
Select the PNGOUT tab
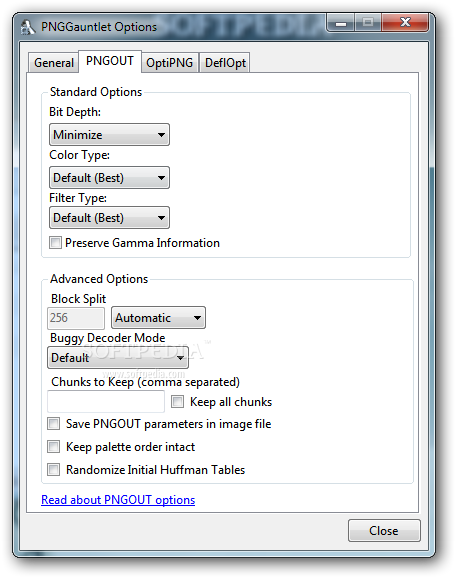109,61
